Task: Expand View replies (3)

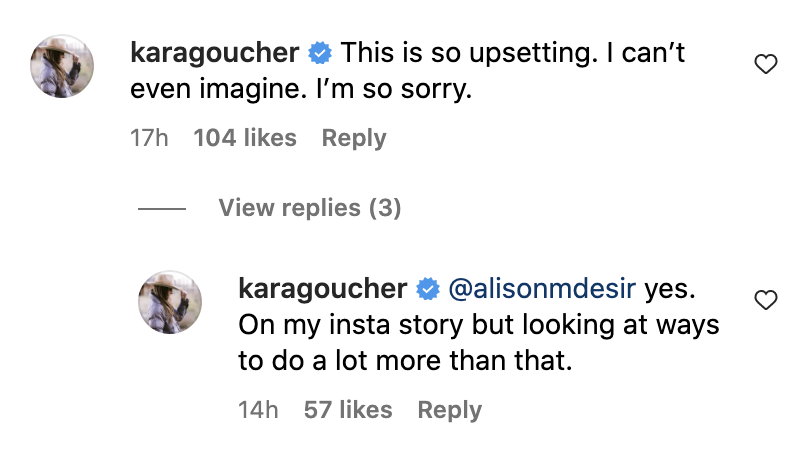Action: coord(309,208)
